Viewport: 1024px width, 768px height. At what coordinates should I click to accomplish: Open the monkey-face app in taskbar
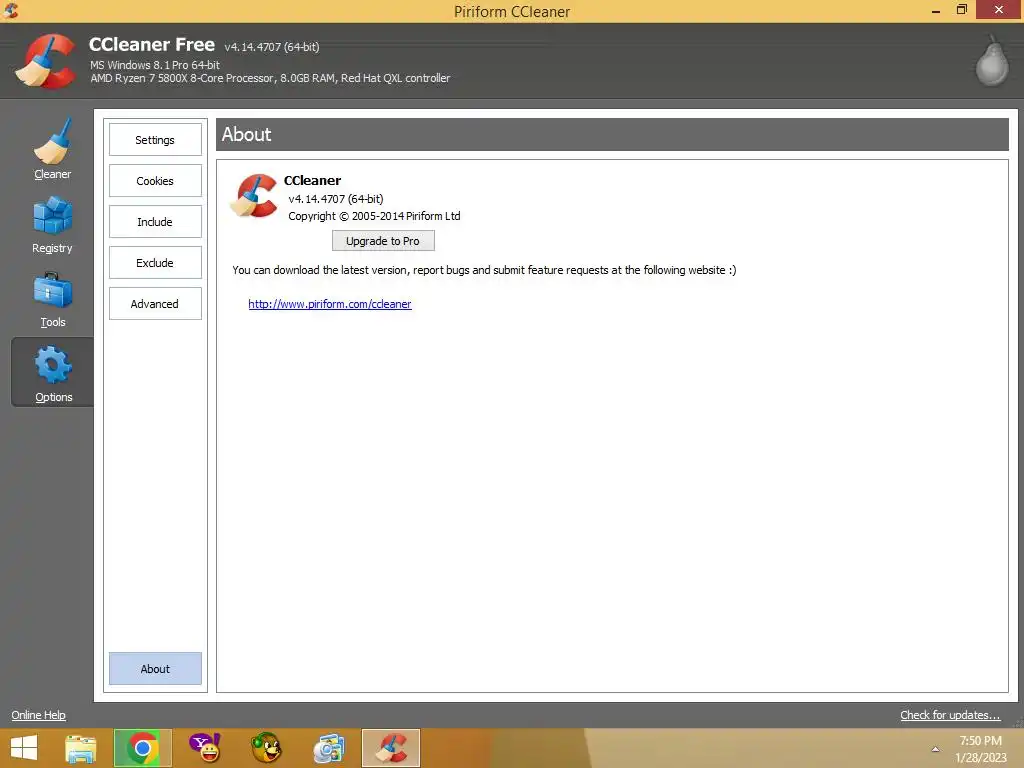tap(266, 748)
